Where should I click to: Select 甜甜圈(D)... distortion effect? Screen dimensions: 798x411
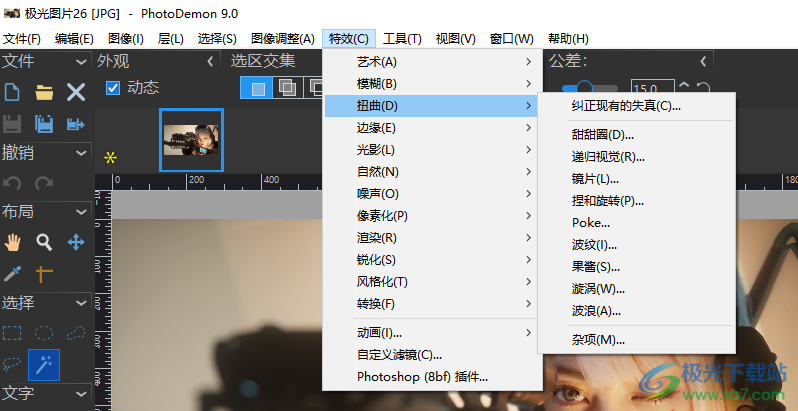(x=636, y=135)
